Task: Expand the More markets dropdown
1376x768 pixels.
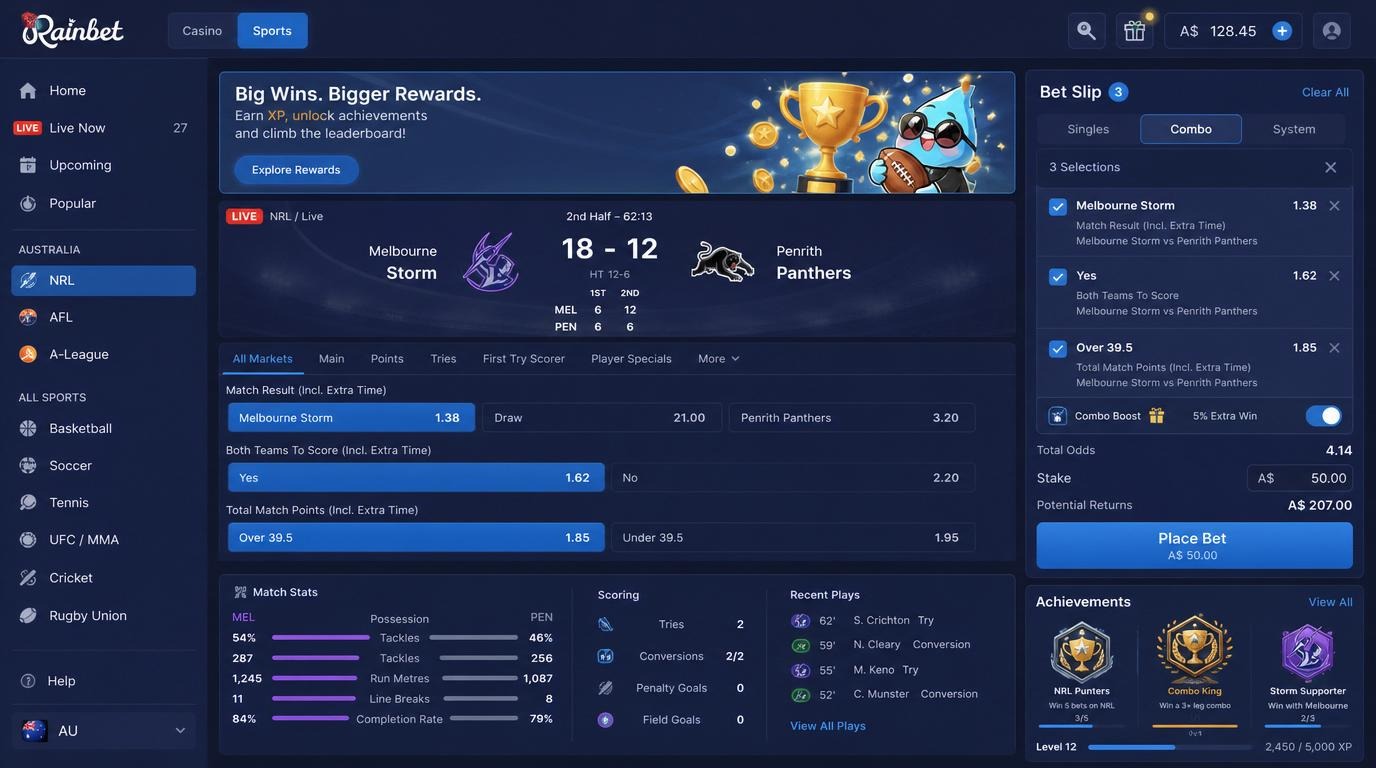Action: click(719, 358)
